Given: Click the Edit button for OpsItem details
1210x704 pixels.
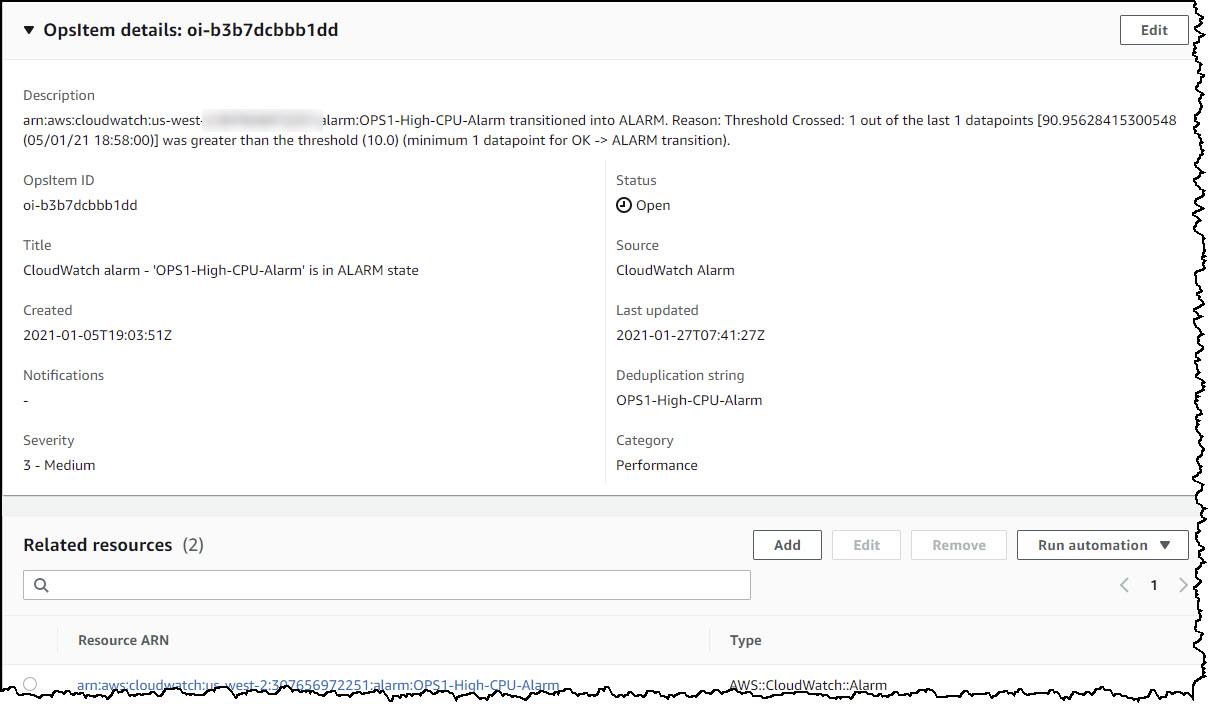Looking at the screenshot, I should (1154, 30).
